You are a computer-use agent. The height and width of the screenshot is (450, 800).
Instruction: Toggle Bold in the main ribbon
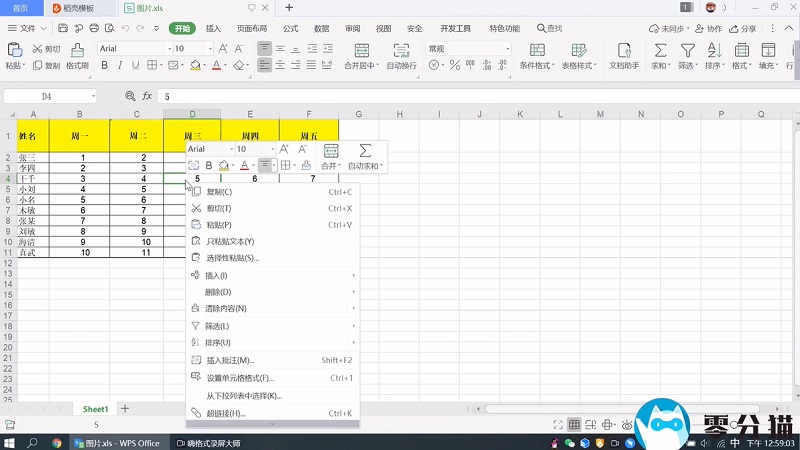103,66
